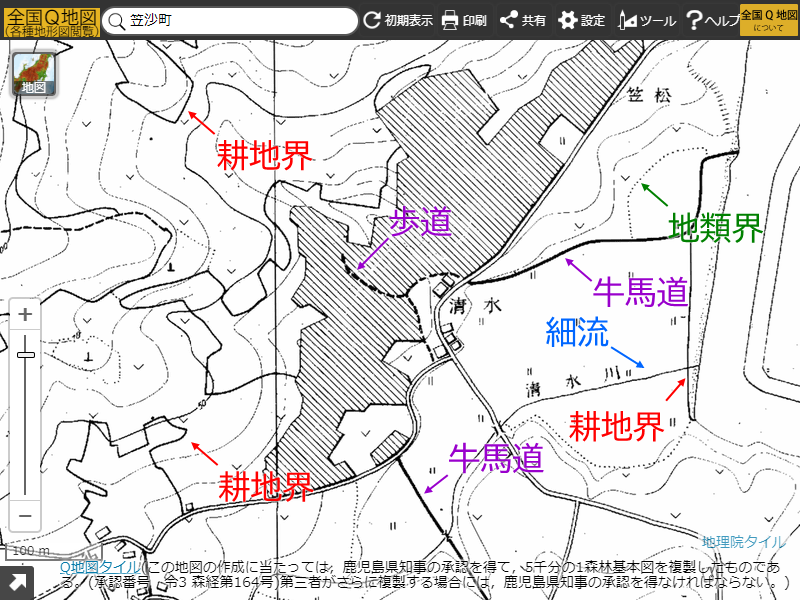Click the 初期表示 reset view icon
The width and height of the screenshot is (800, 600).
point(371,18)
